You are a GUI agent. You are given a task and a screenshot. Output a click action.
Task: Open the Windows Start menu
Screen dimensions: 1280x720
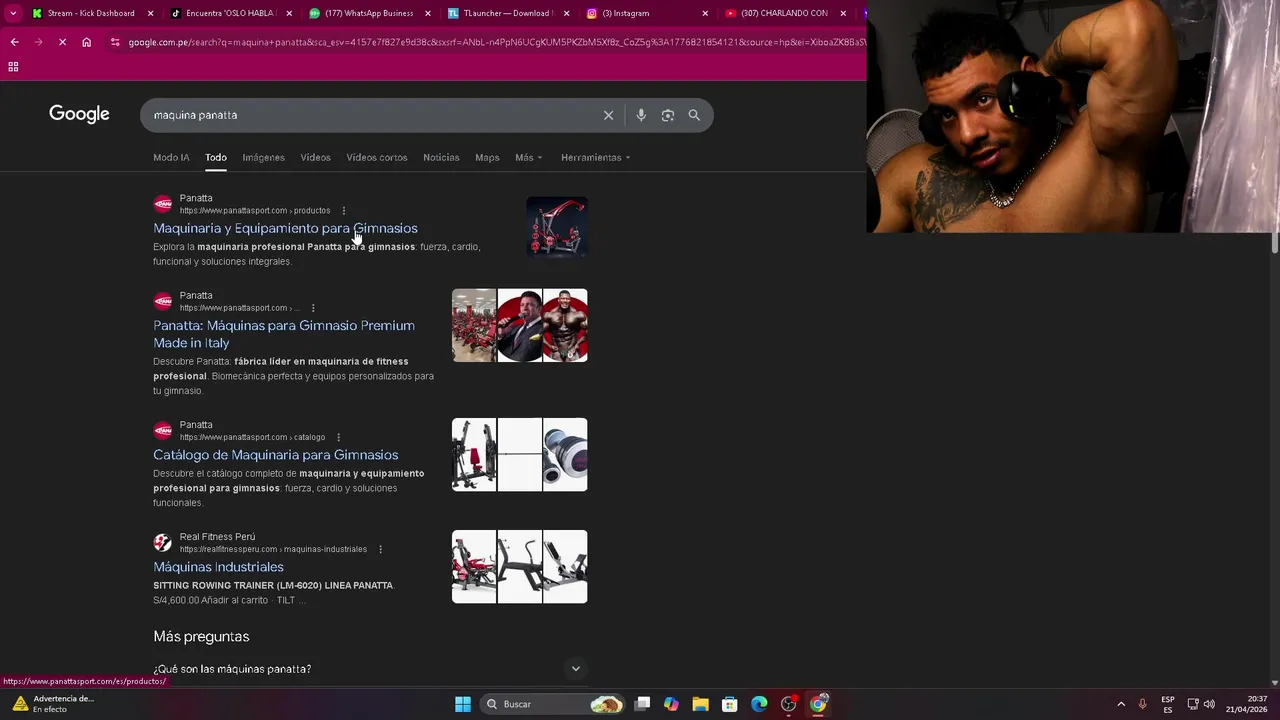click(x=463, y=704)
